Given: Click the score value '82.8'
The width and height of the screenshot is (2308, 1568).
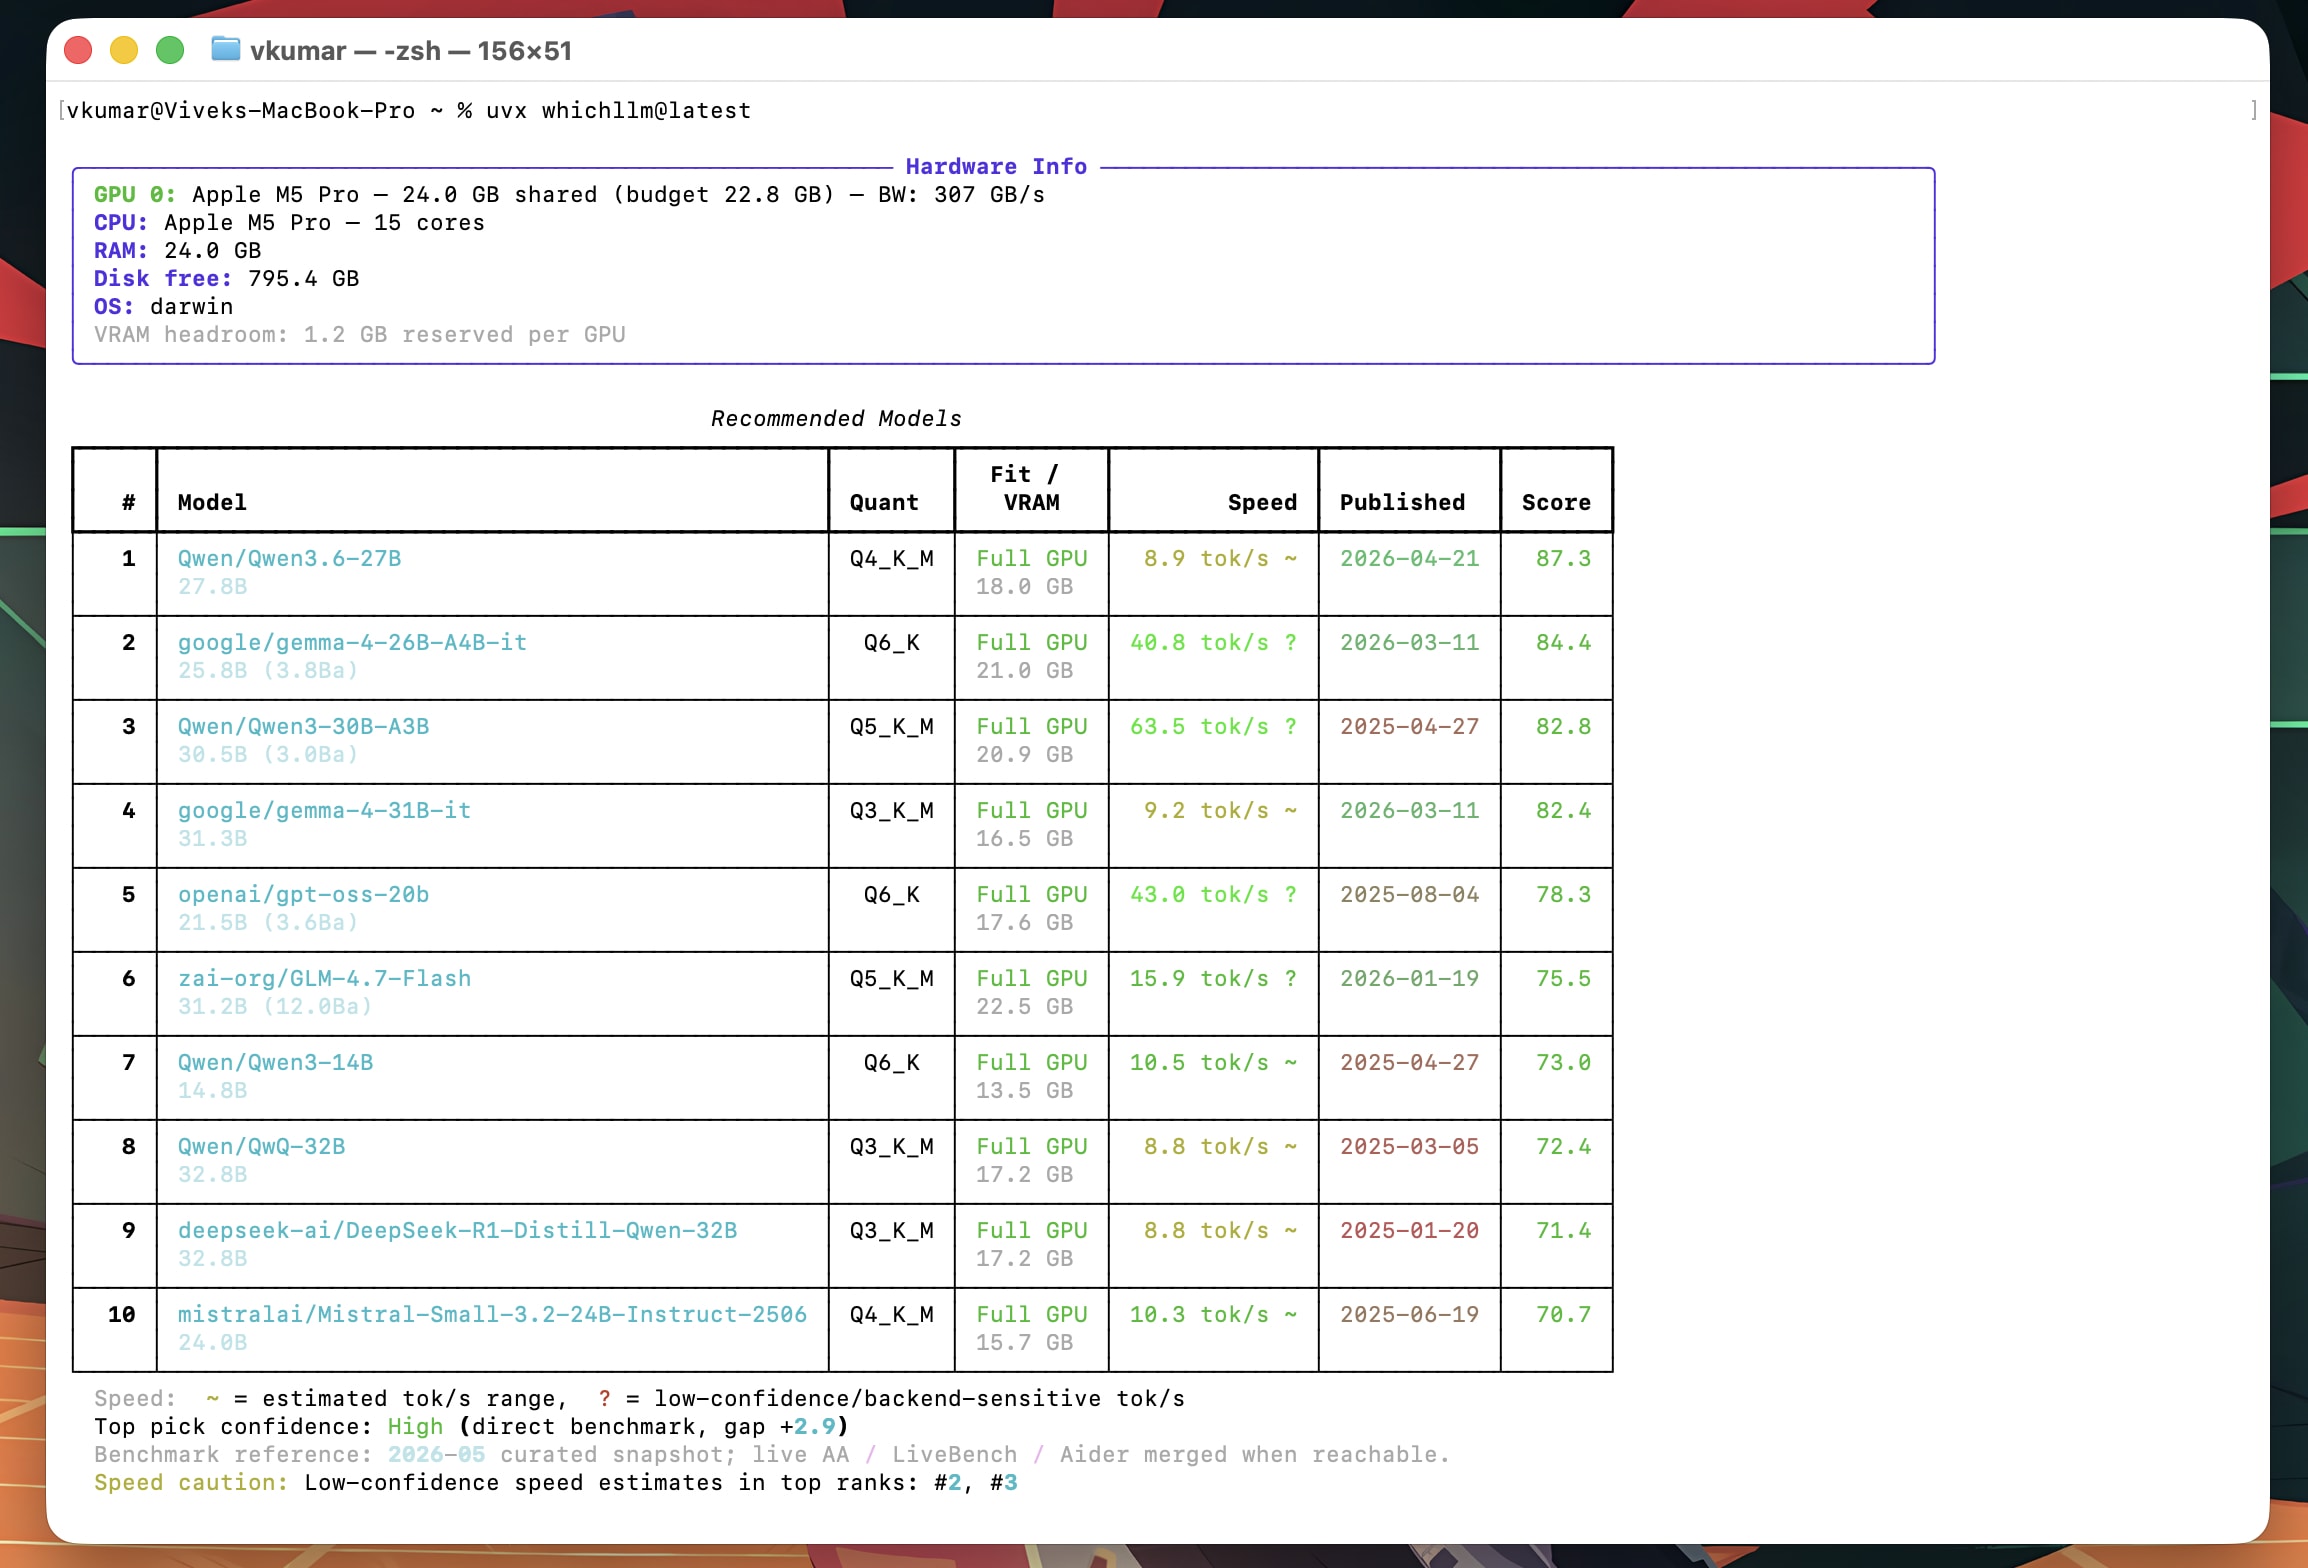Looking at the screenshot, I should (1563, 727).
